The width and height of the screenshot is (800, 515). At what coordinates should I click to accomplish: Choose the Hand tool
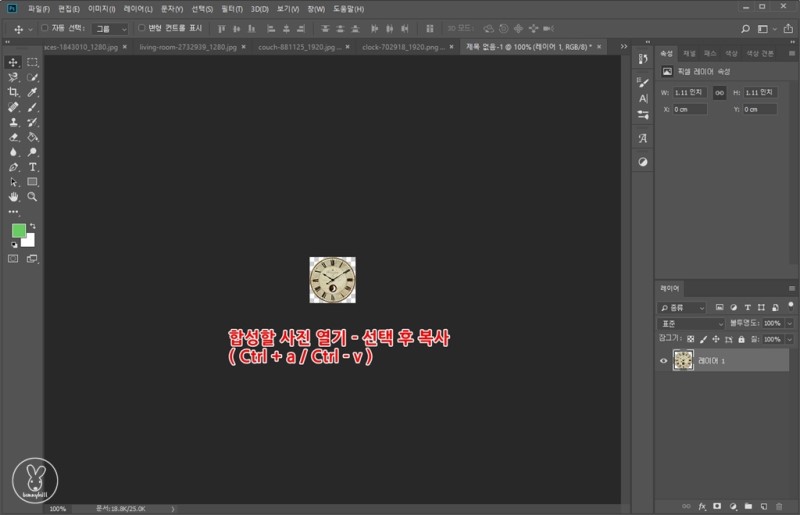click(x=14, y=197)
